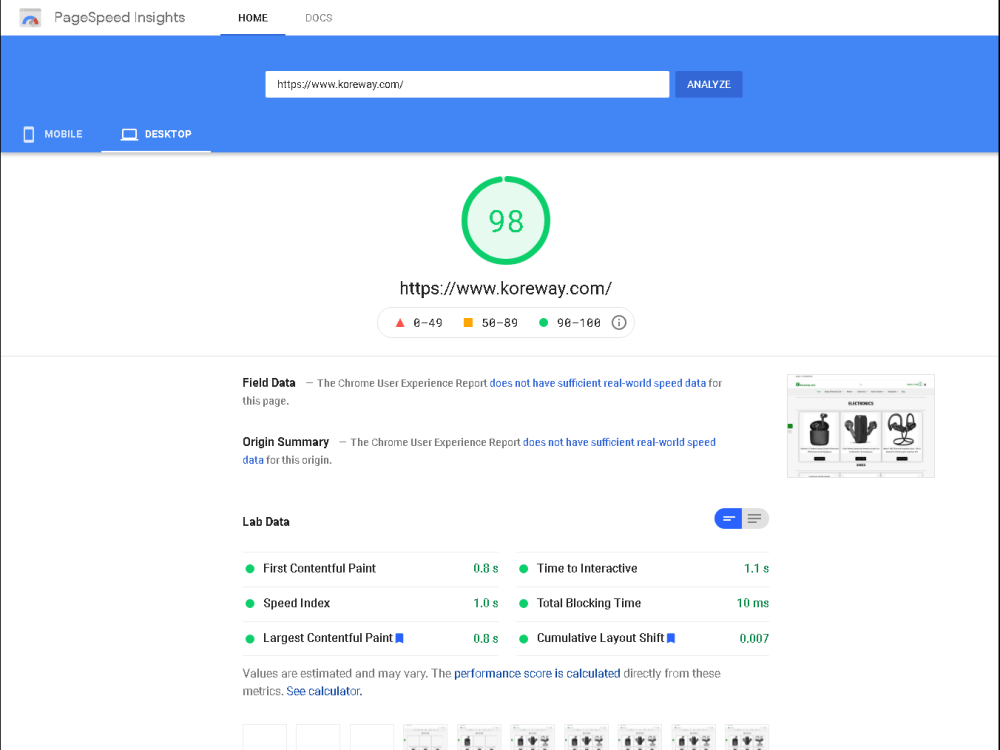
Task: Select the expanded Lab Data view toggle
Action: point(755,518)
